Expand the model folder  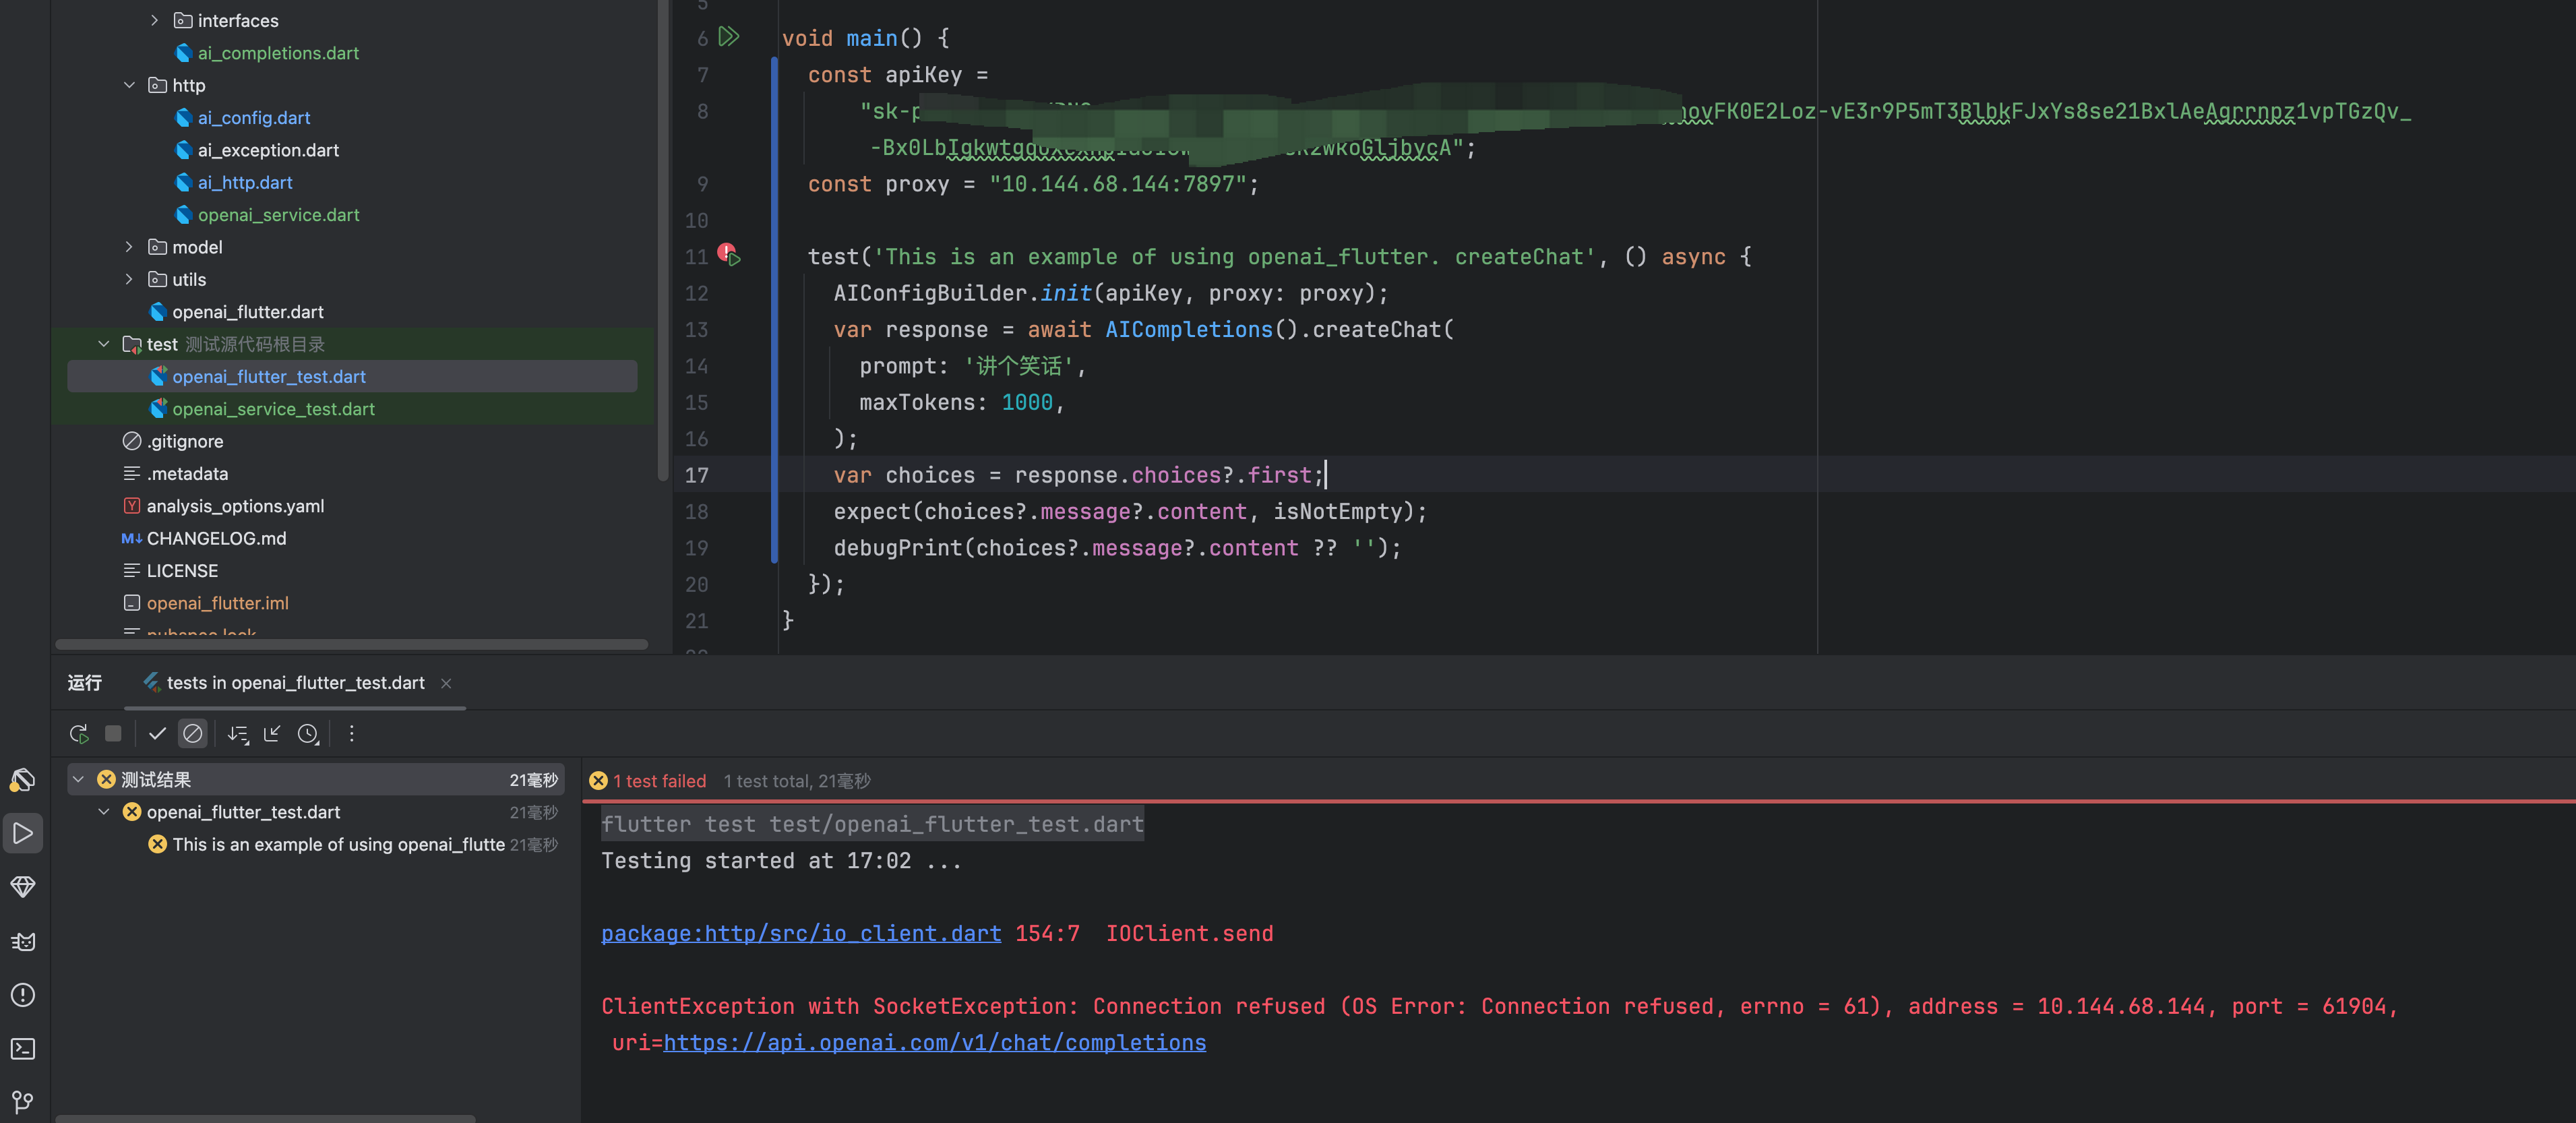(x=129, y=247)
